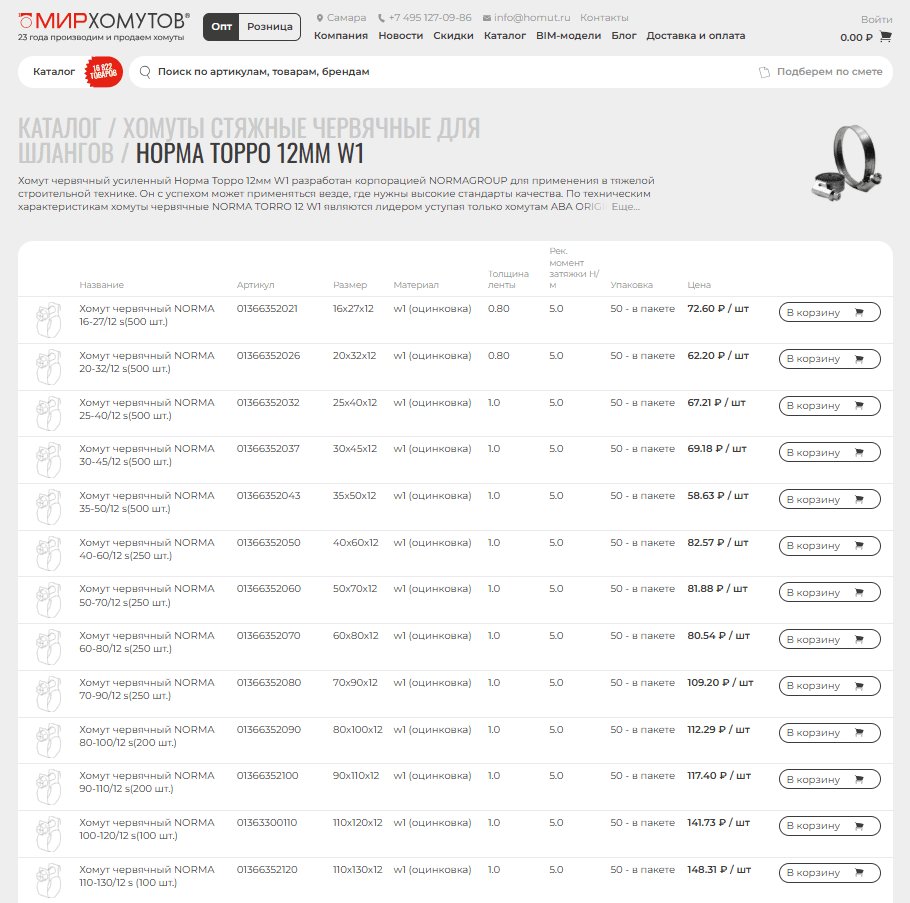The image size is (910, 903).
Task: Expand description with Еще... link
Action: (x=626, y=207)
